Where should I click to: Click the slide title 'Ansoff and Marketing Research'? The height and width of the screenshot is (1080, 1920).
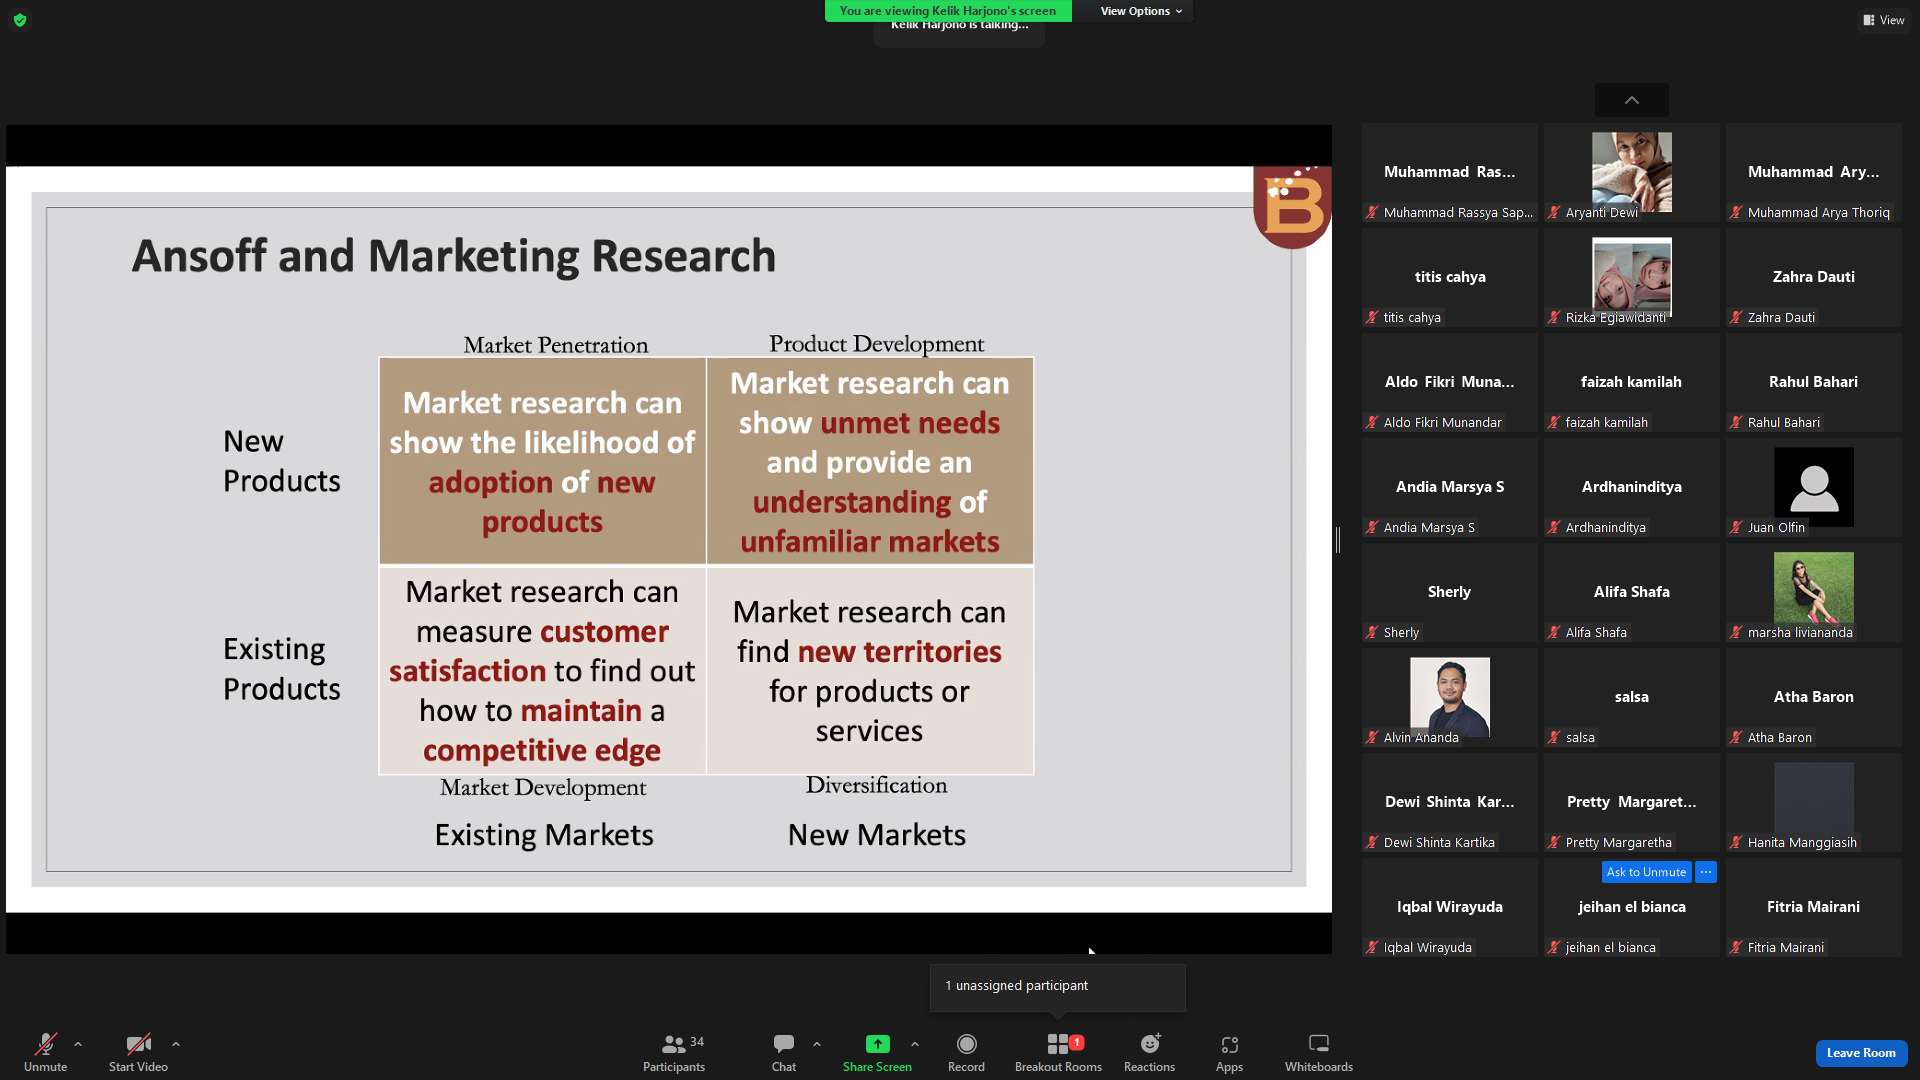pyautogui.click(x=454, y=256)
